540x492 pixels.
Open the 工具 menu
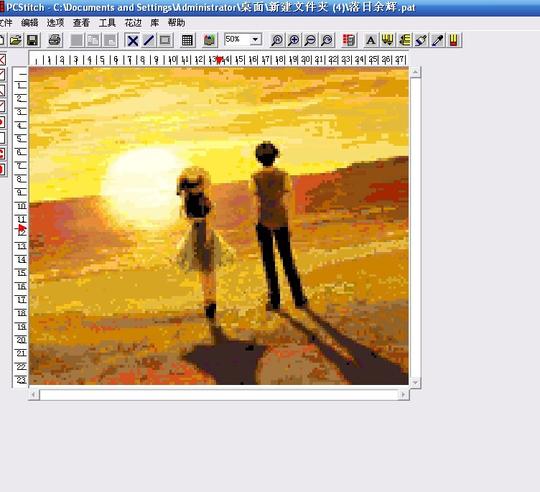(107, 23)
